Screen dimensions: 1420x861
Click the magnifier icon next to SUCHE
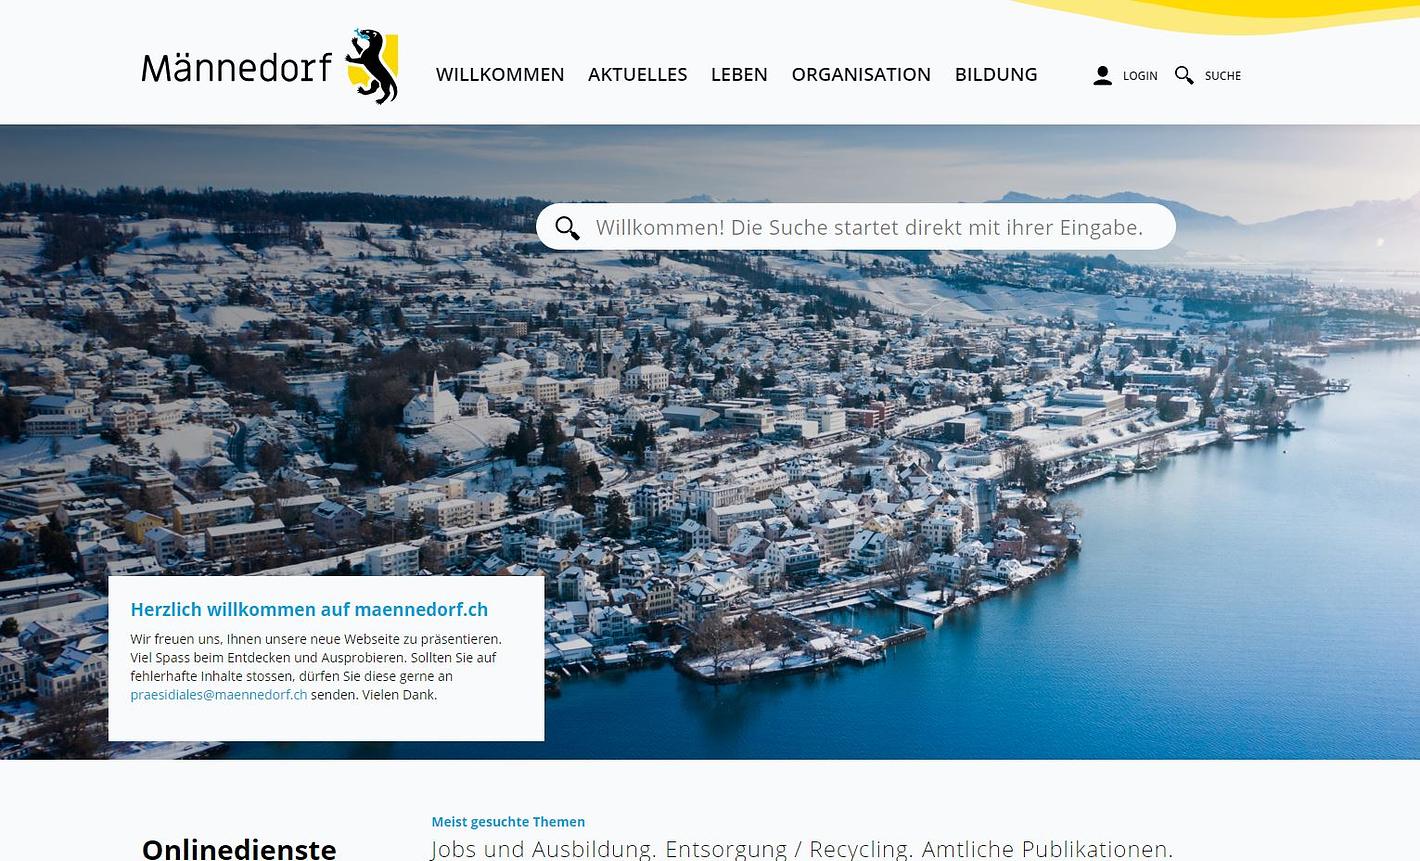pyautogui.click(x=1184, y=76)
